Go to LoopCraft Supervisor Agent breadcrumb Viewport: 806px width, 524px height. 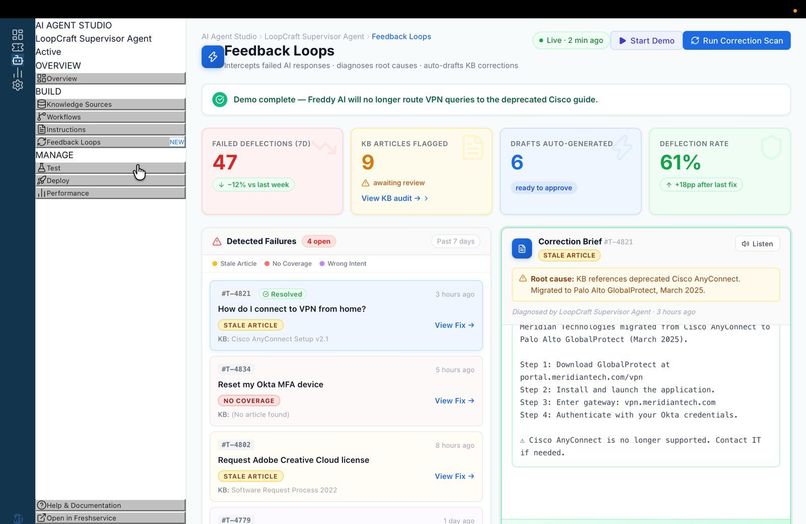(x=314, y=37)
